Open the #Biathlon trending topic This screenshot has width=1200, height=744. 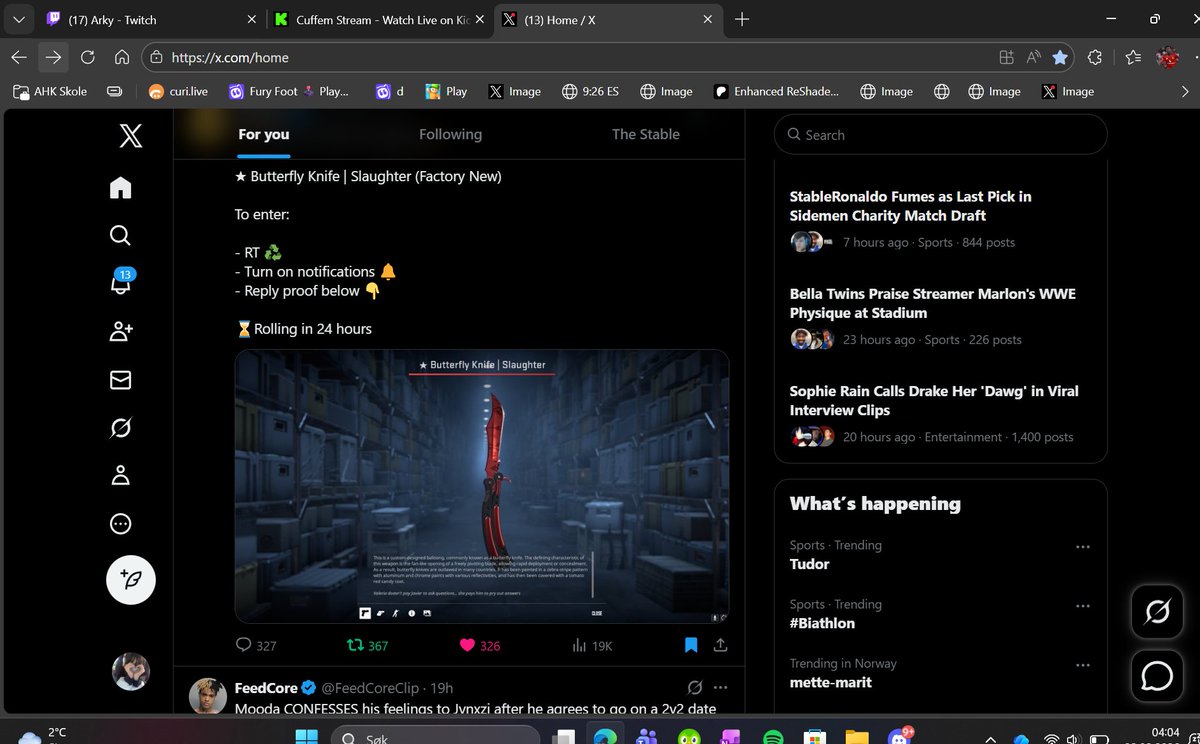pyautogui.click(x=822, y=623)
